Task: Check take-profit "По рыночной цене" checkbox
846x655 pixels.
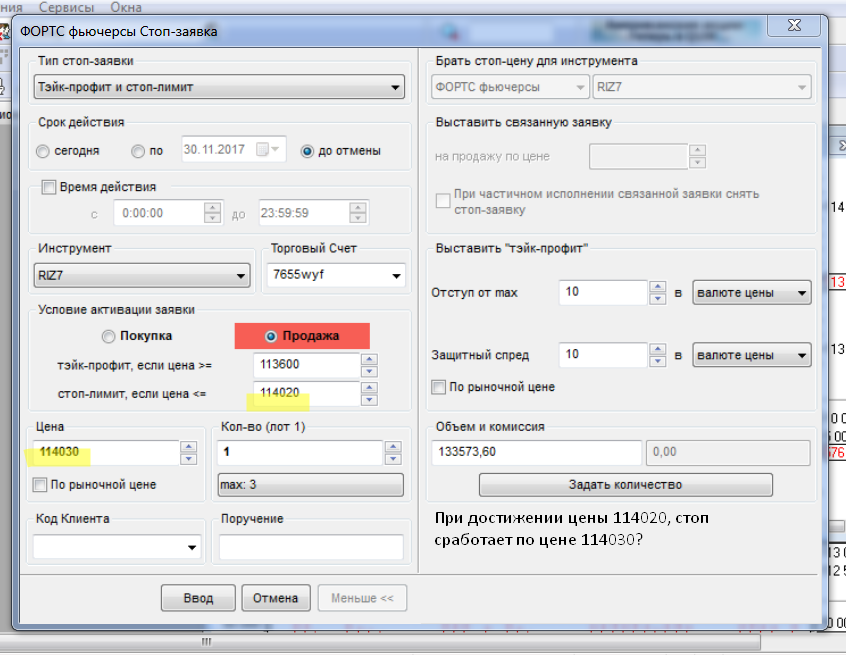Action: (x=438, y=387)
